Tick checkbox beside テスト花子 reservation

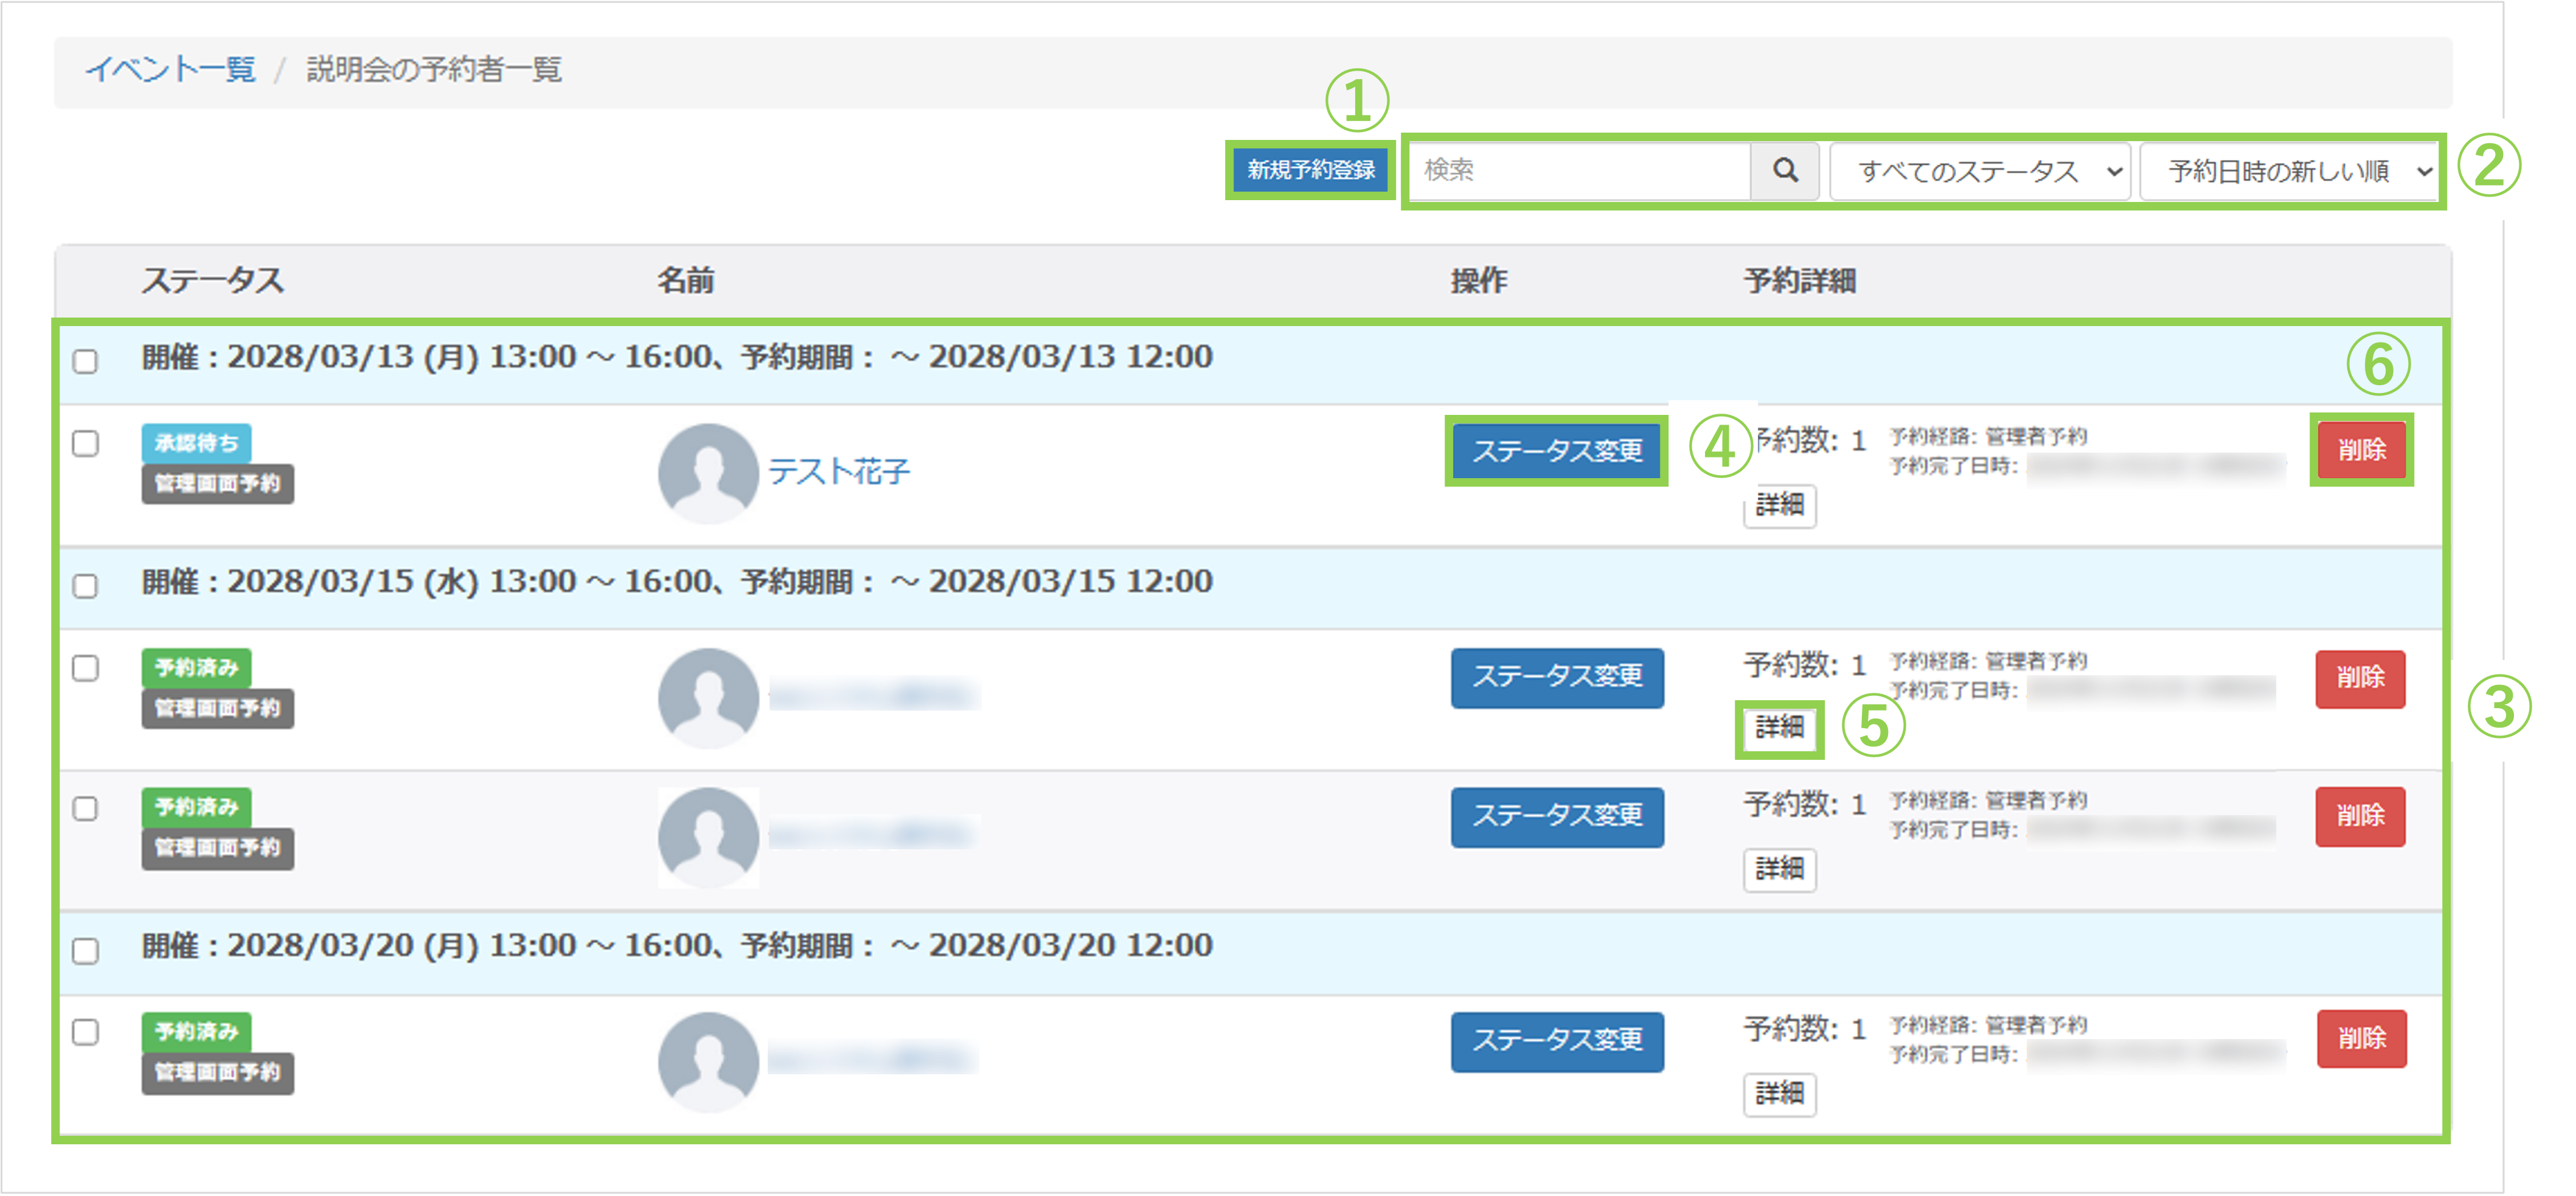tap(86, 443)
